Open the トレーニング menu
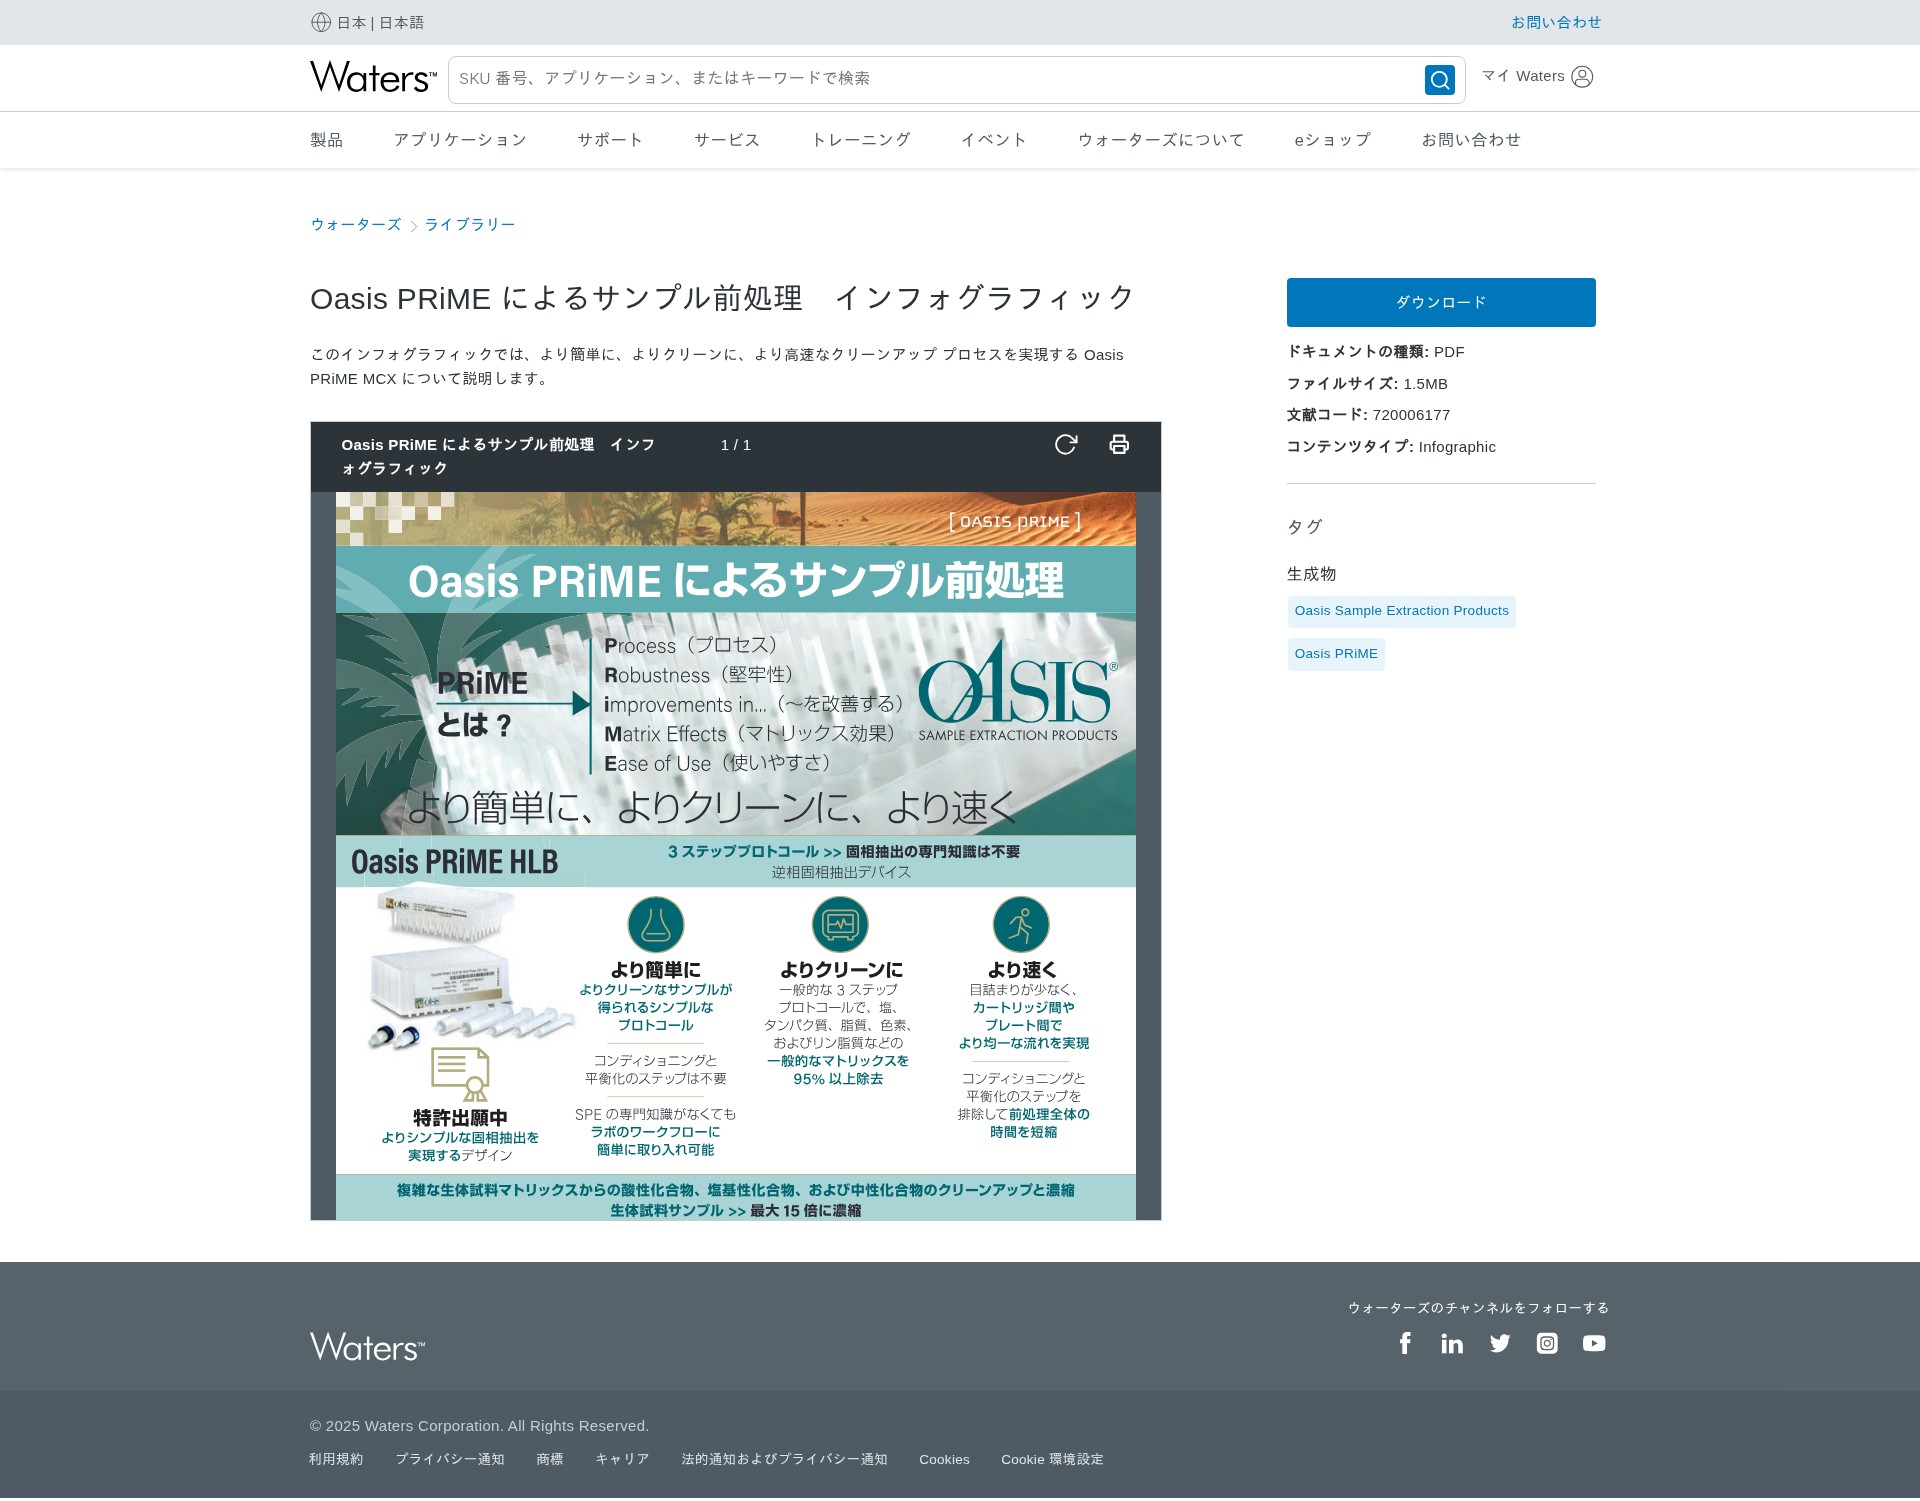The image size is (1920, 1501). click(x=861, y=140)
